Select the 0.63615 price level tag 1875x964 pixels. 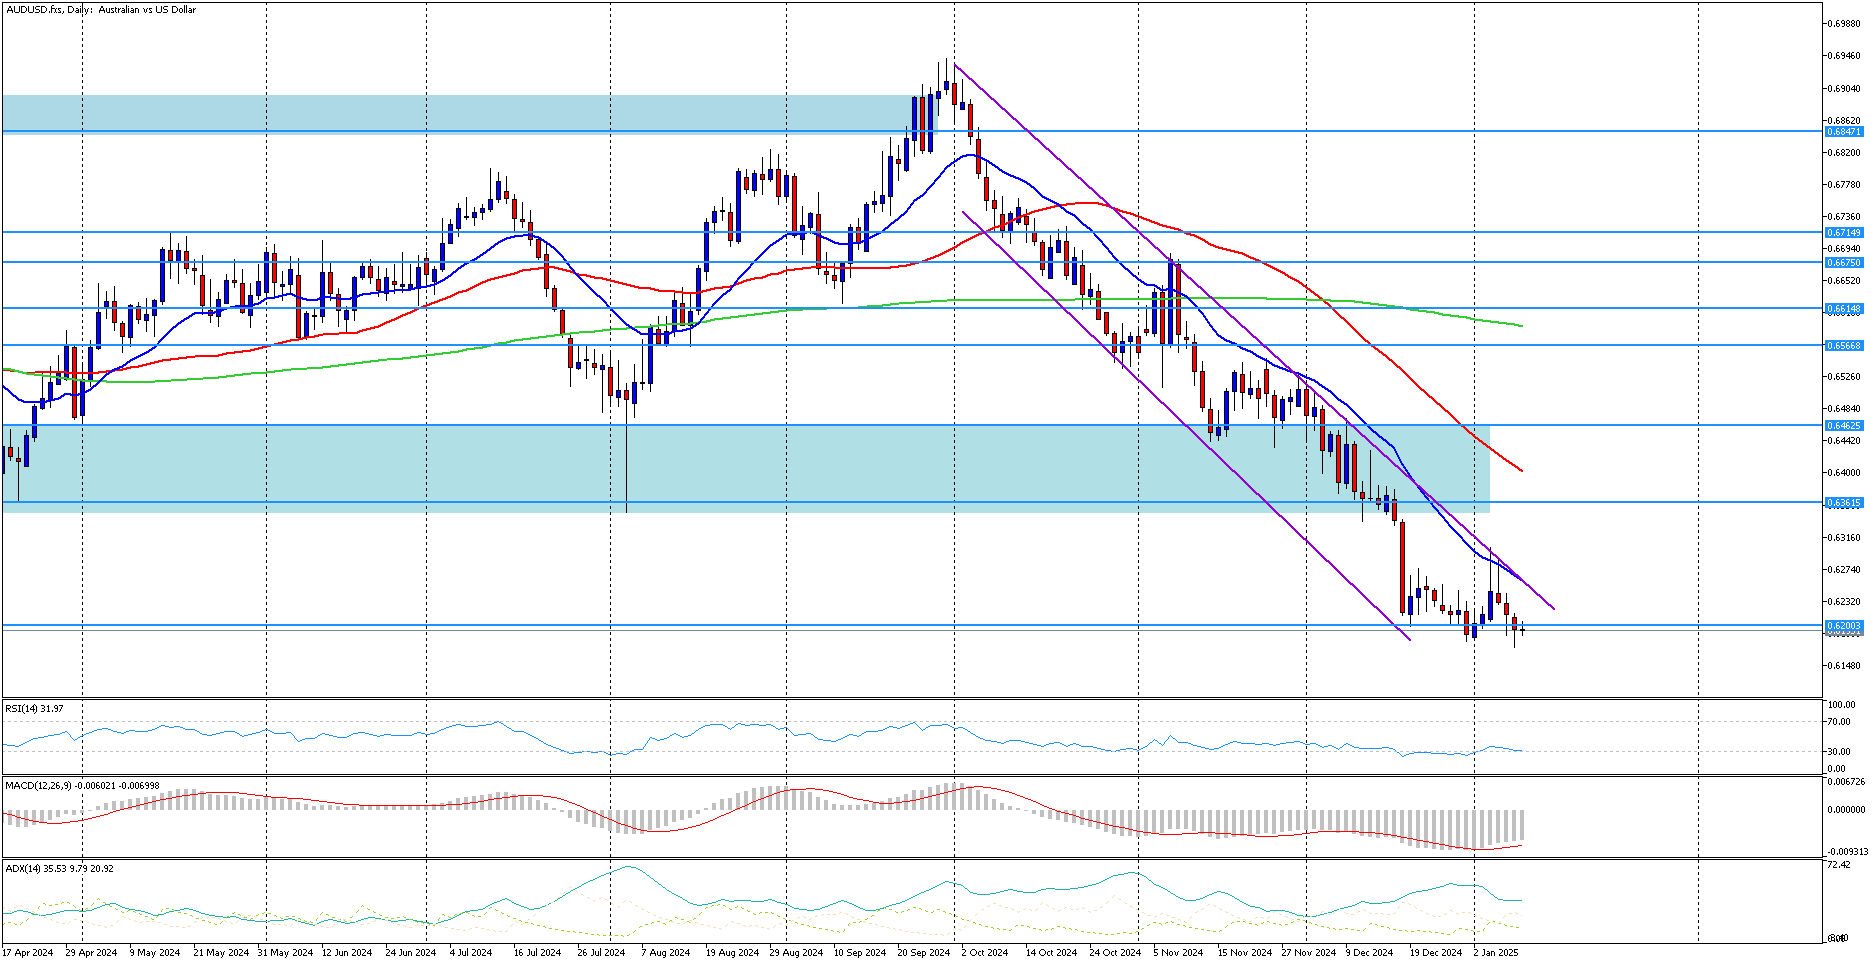point(1844,503)
